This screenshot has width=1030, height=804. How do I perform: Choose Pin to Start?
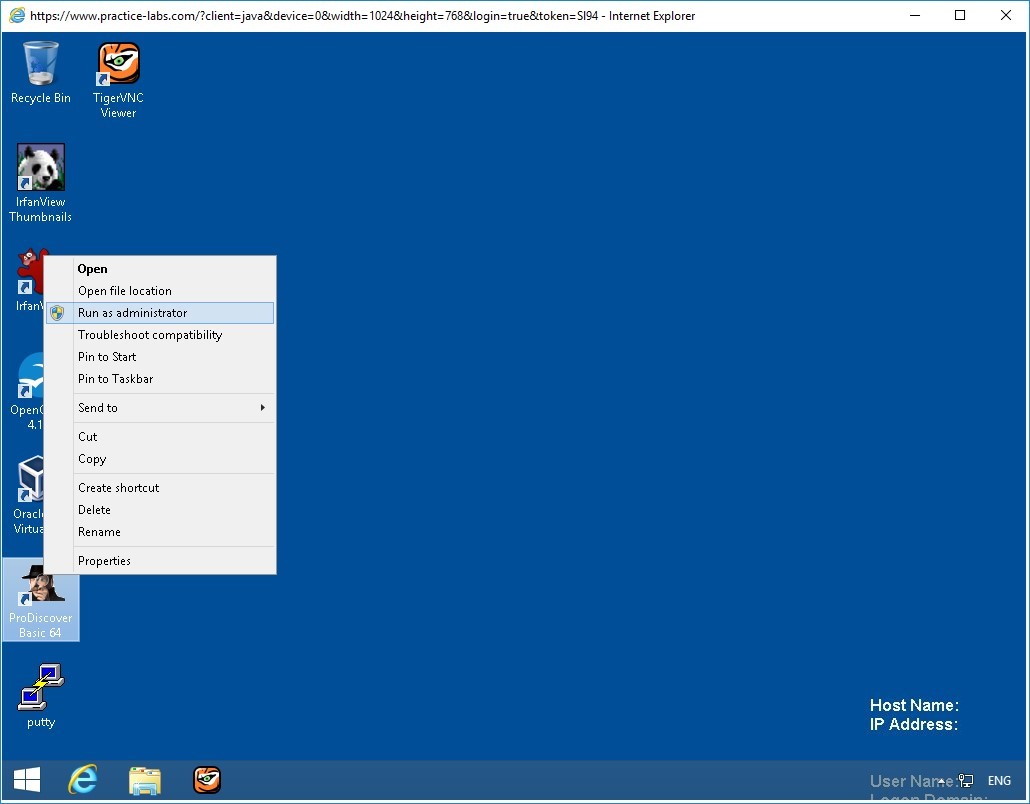point(160,357)
